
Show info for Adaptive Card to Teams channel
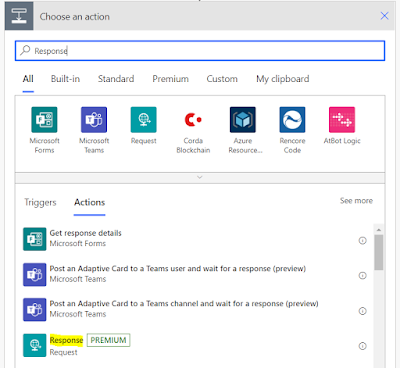(x=362, y=311)
